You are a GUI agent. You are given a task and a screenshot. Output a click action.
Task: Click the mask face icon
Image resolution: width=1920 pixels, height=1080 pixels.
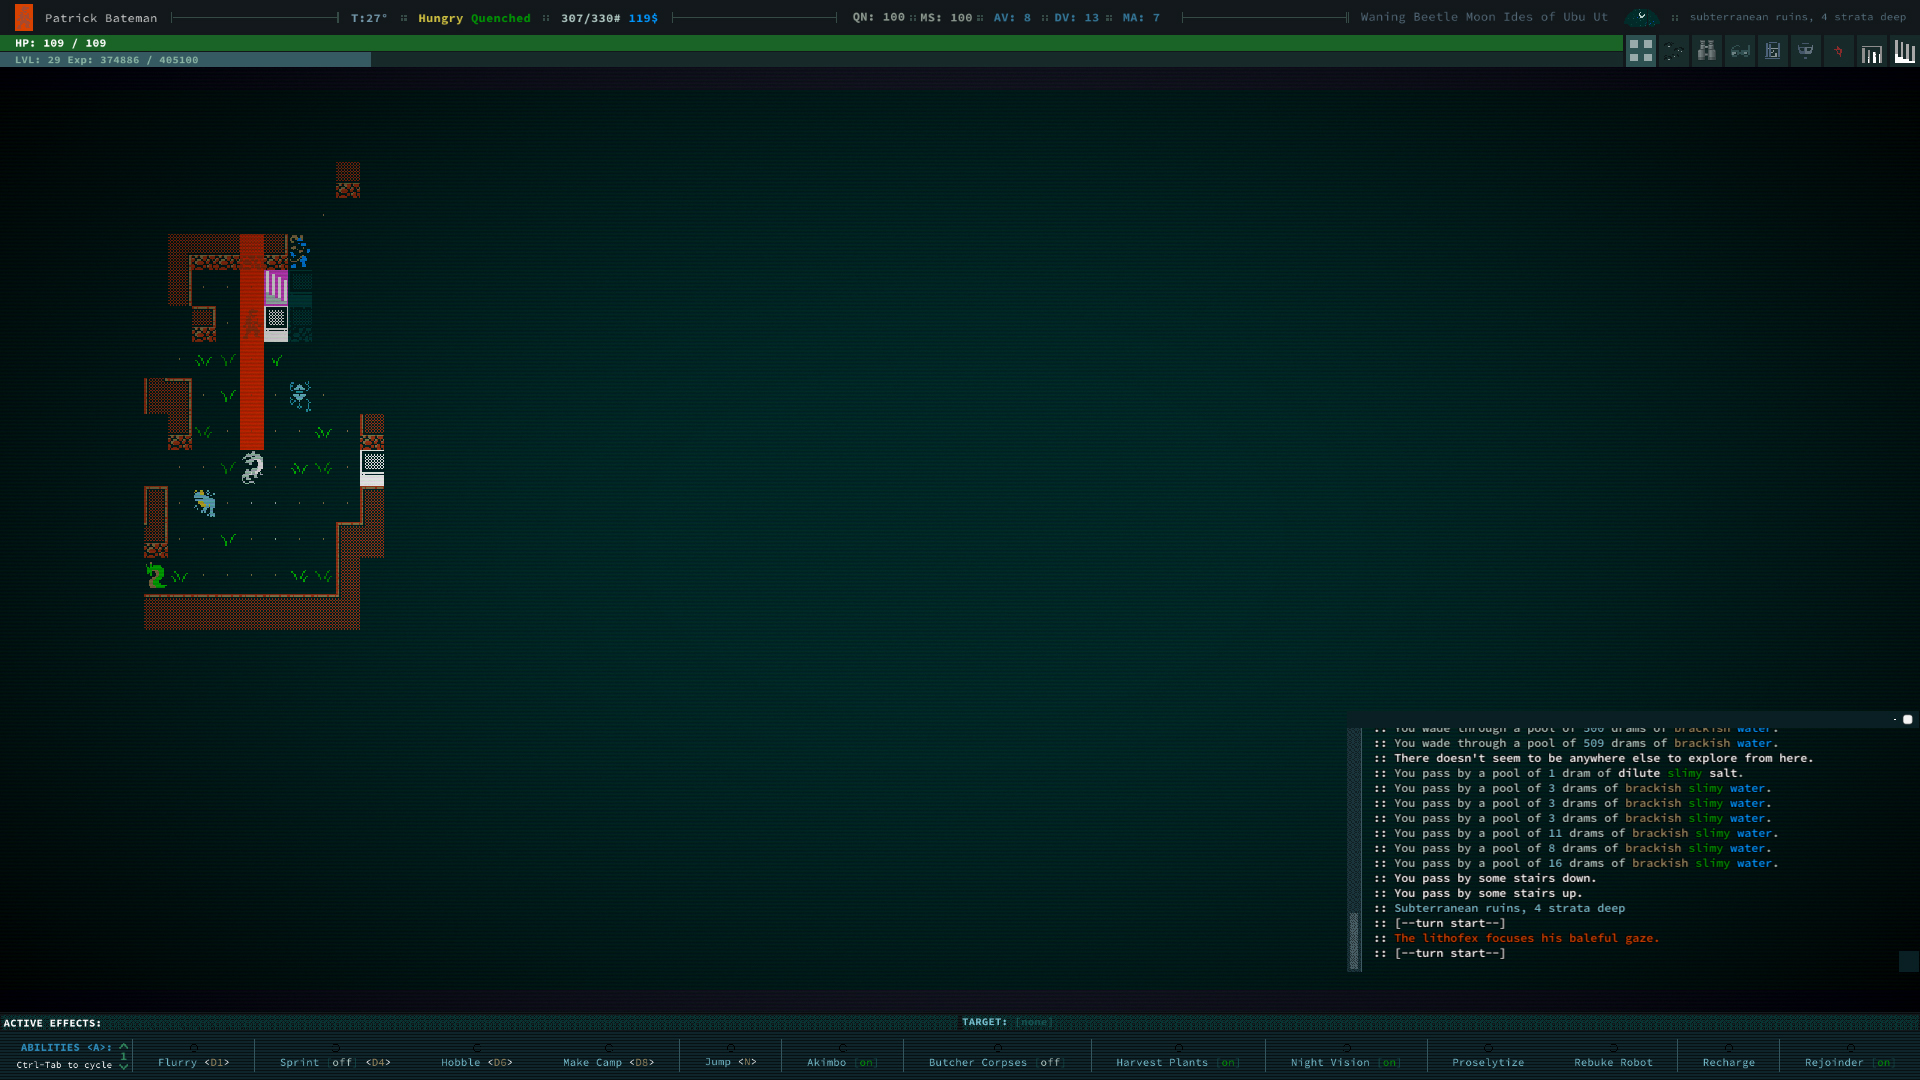1805,51
